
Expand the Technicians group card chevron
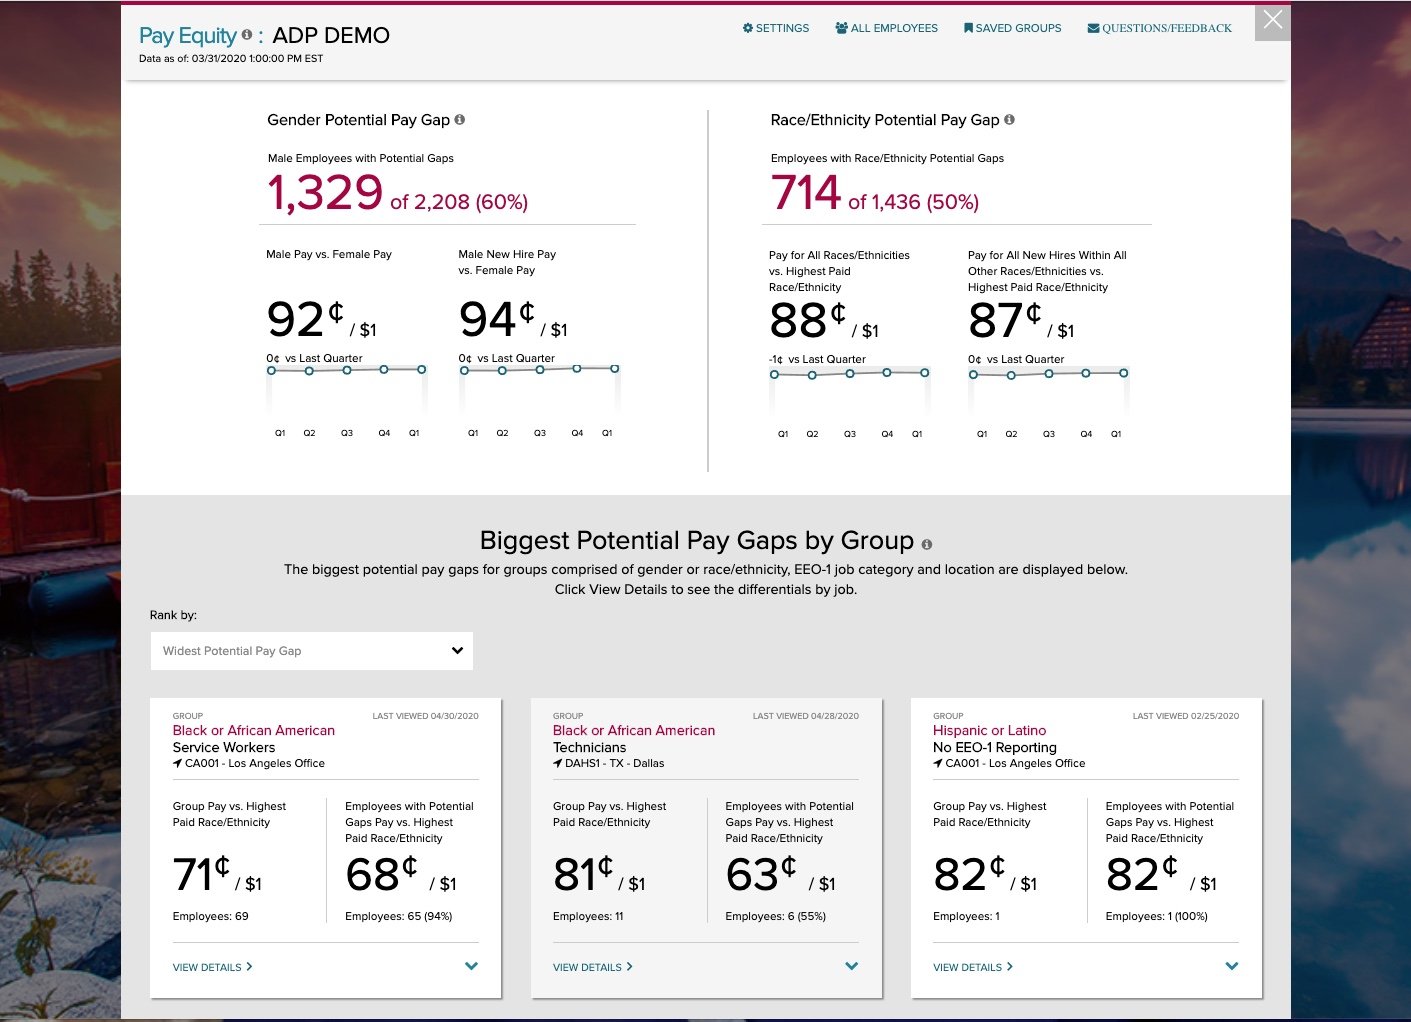(852, 966)
